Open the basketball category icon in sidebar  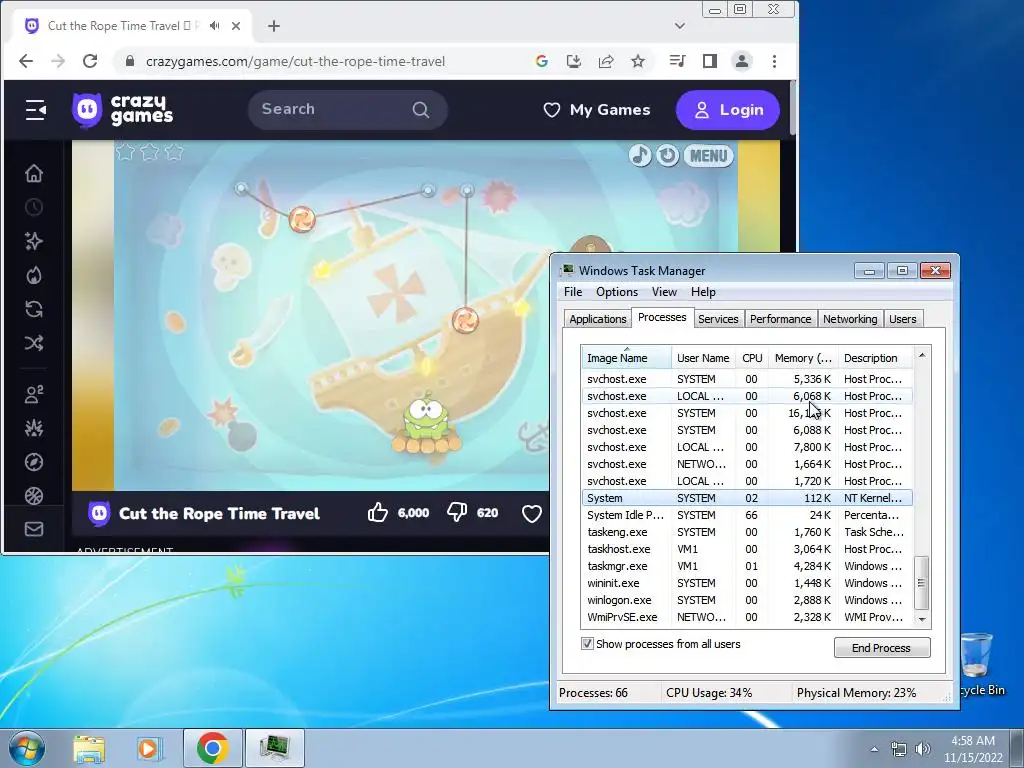tap(34, 496)
